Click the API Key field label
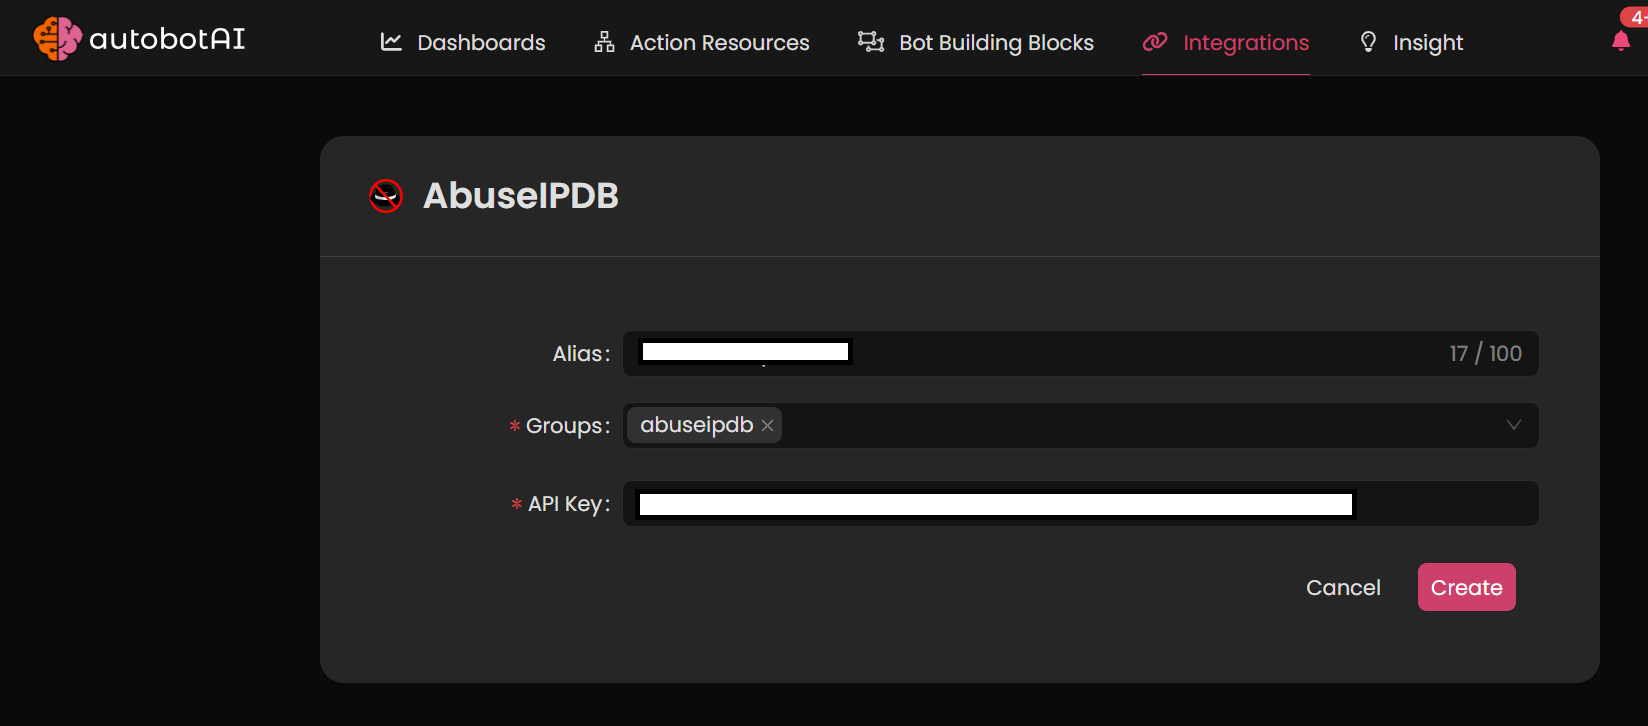1648x726 pixels. click(569, 504)
